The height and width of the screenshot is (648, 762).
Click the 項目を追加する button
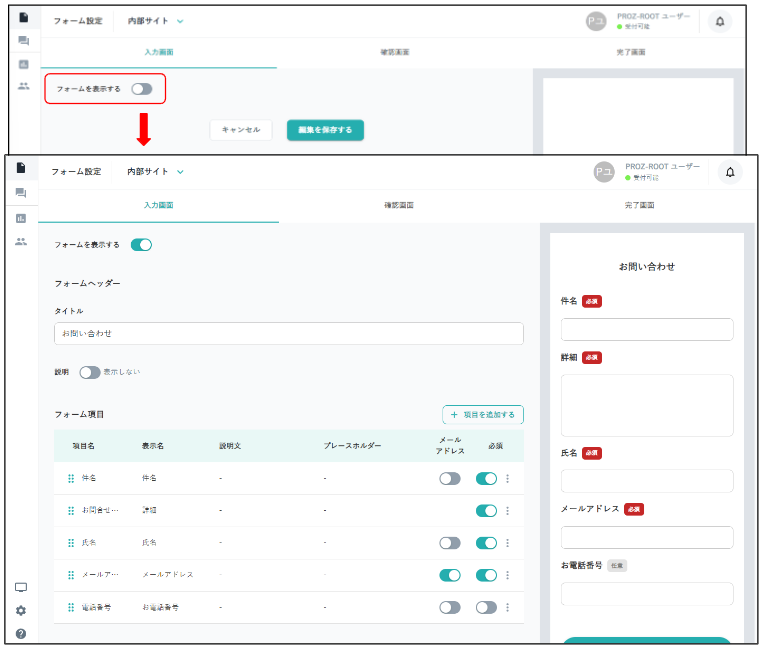482,414
